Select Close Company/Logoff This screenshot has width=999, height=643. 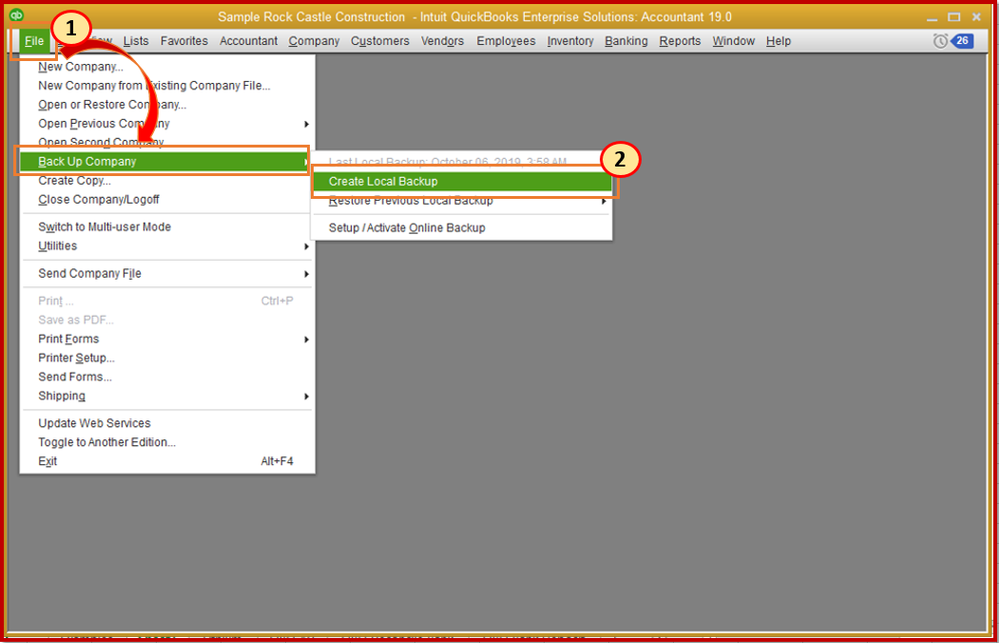tap(167, 200)
